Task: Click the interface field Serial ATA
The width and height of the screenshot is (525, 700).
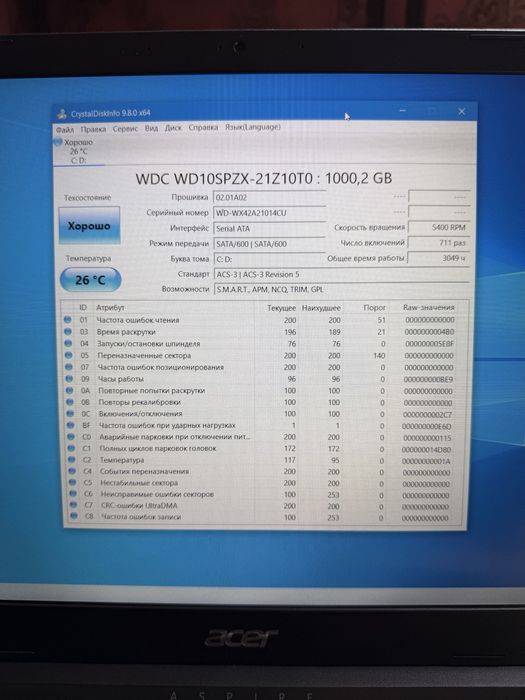Action: [x=270, y=229]
